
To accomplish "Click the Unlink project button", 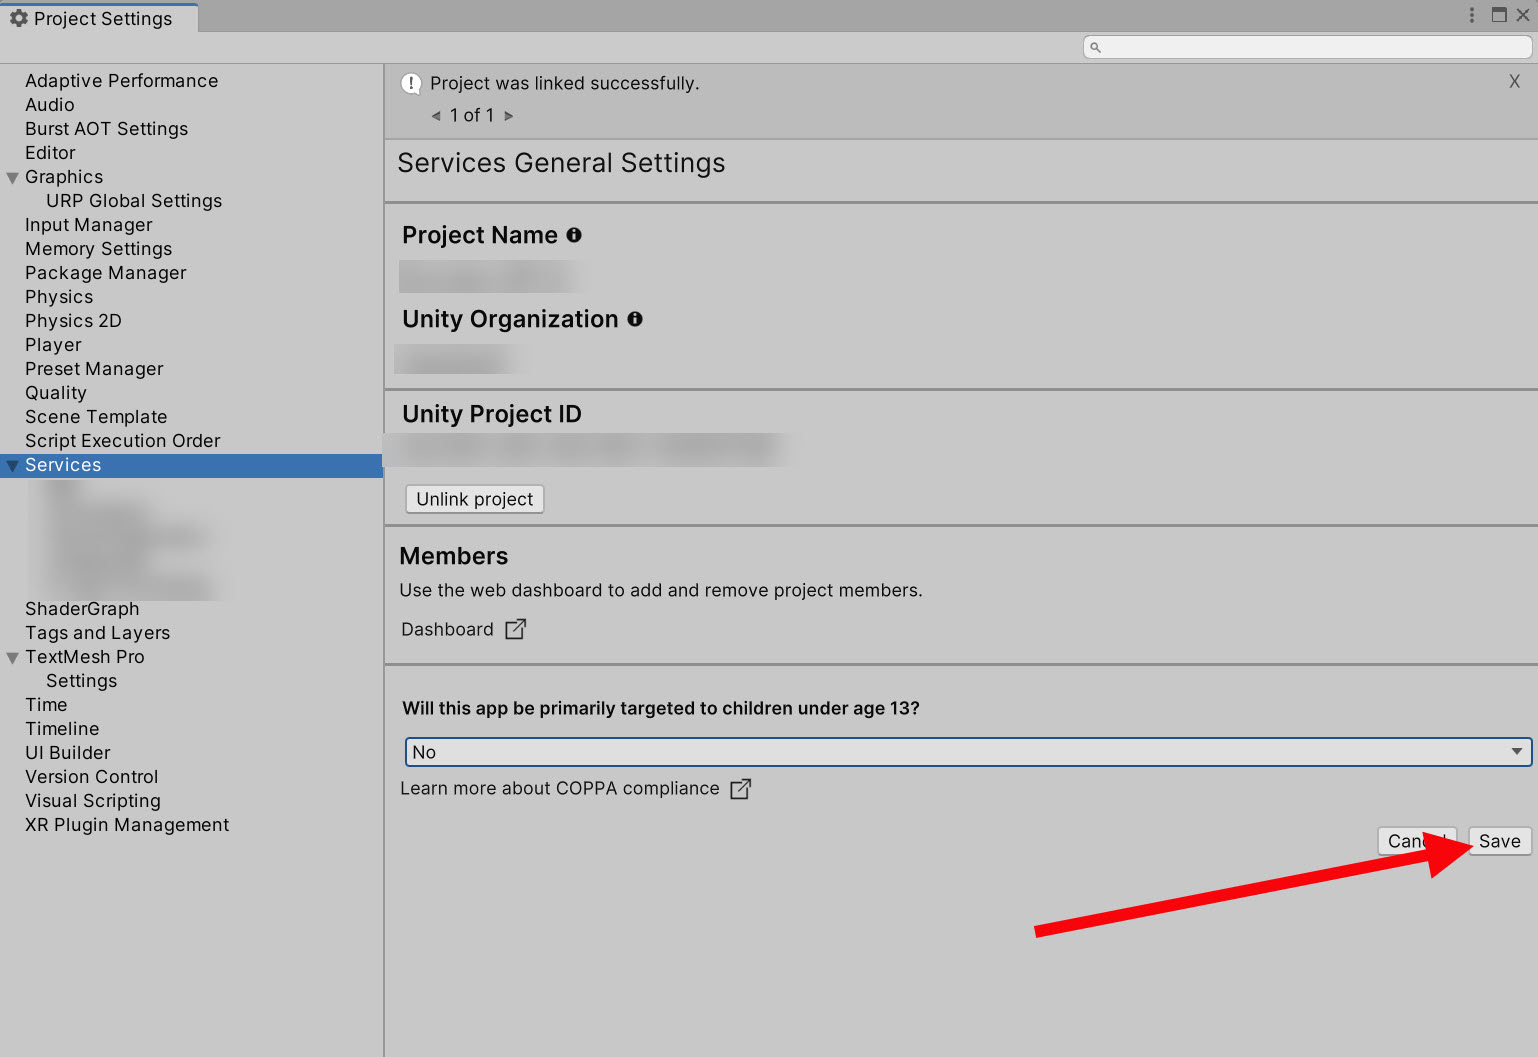I will click(x=475, y=499).
